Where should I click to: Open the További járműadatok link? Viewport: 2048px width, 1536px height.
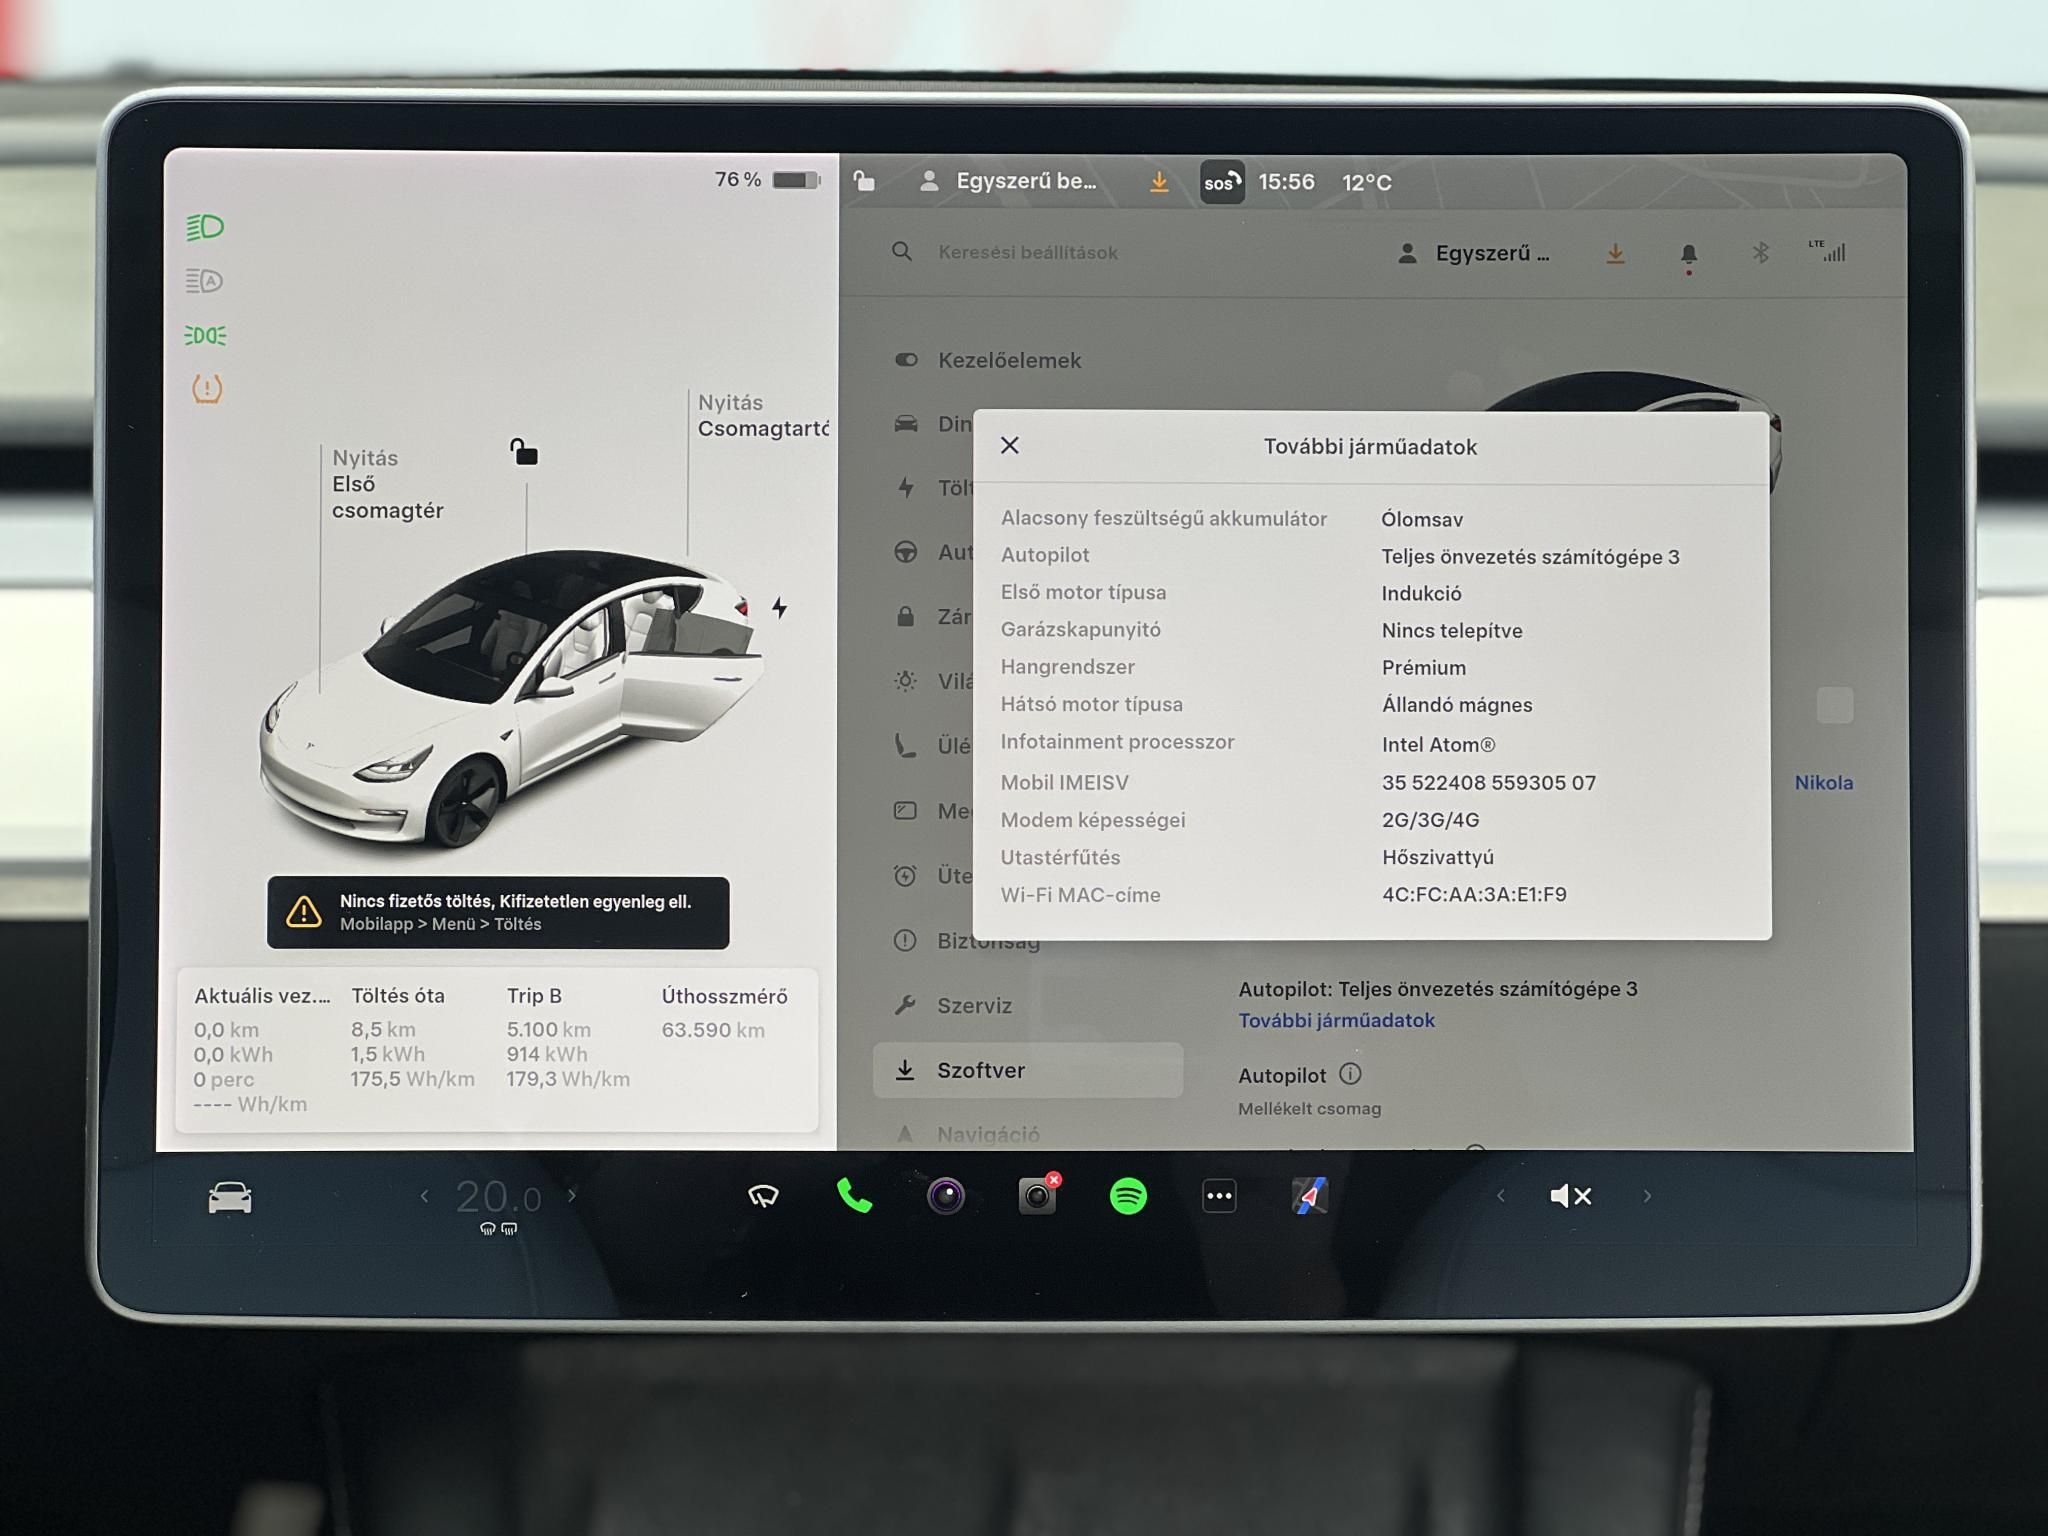point(1336,1020)
